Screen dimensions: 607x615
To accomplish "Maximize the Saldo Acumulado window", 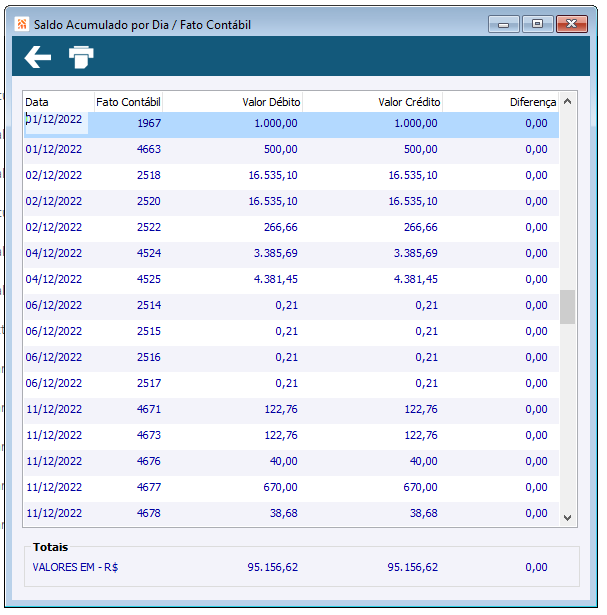I will (x=538, y=24).
